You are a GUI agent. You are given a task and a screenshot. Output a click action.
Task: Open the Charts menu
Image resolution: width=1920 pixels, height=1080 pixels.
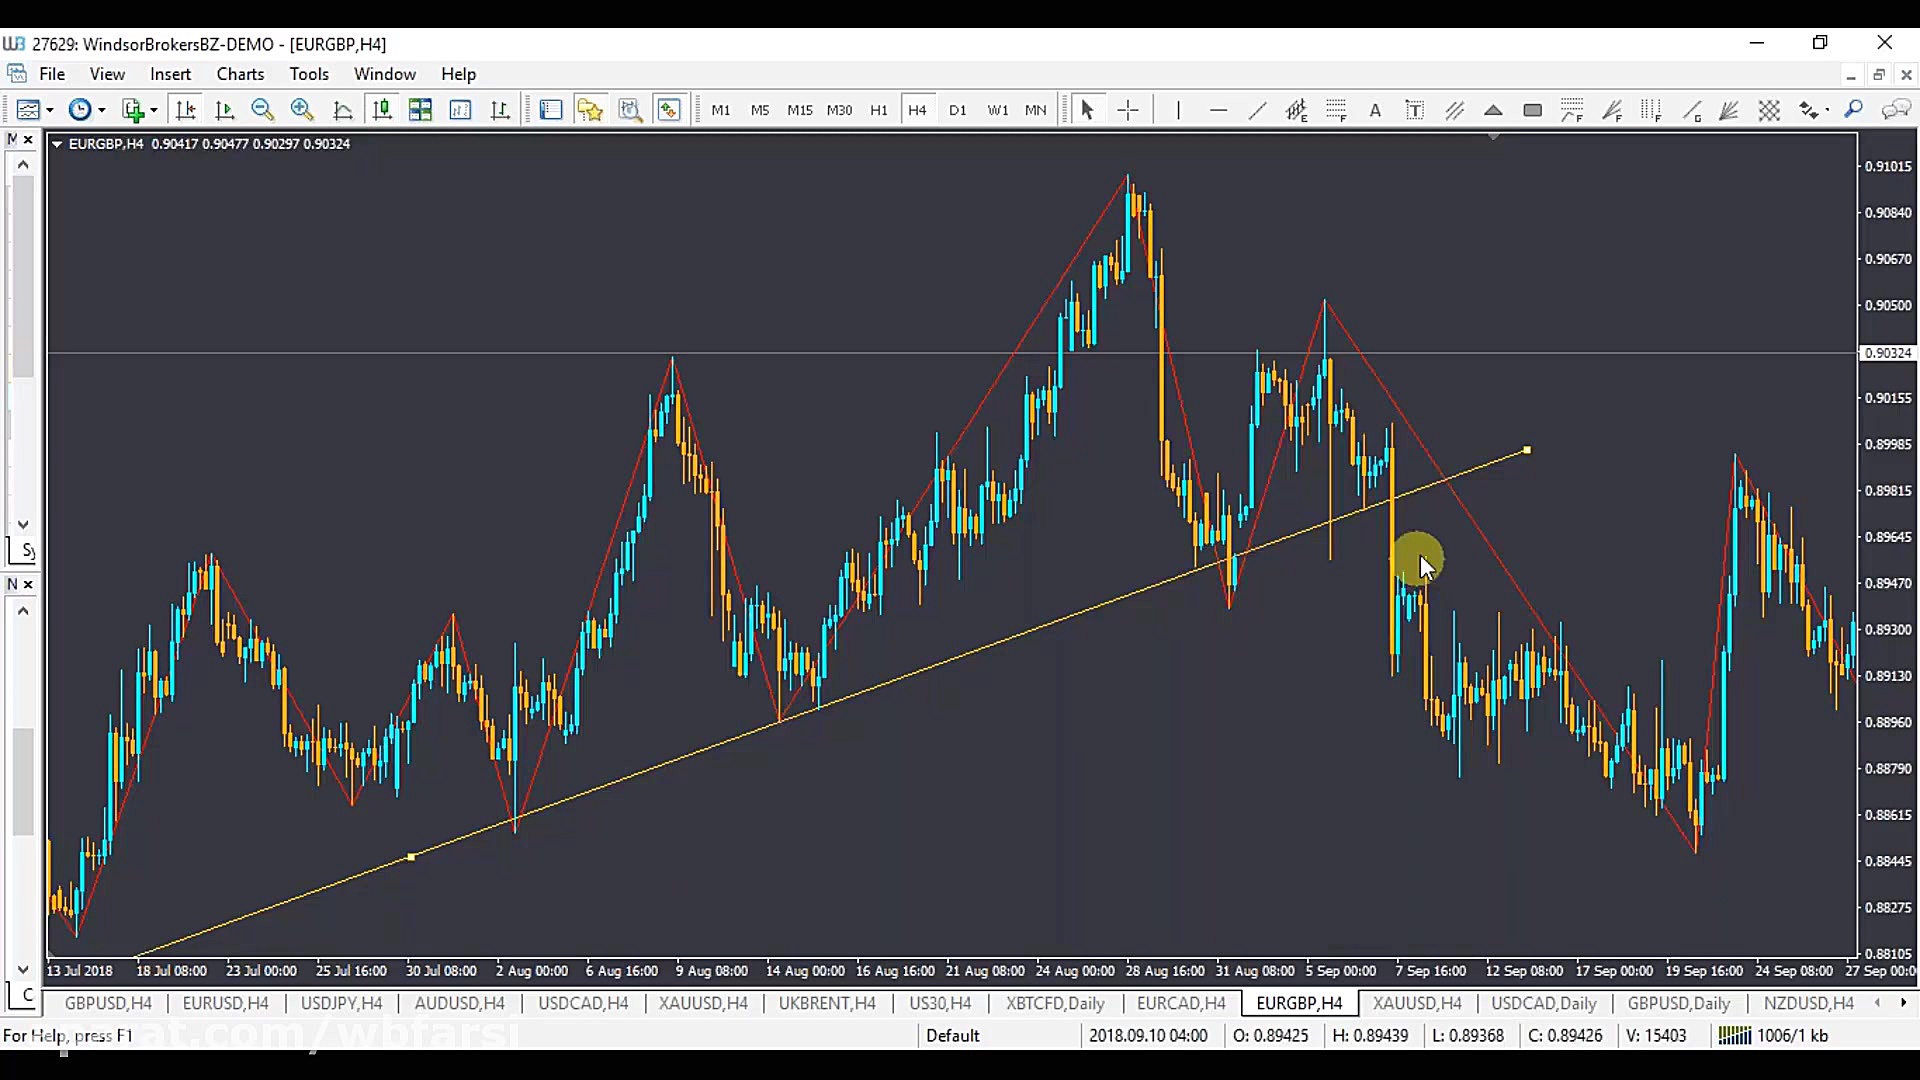[x=240, y=74]
